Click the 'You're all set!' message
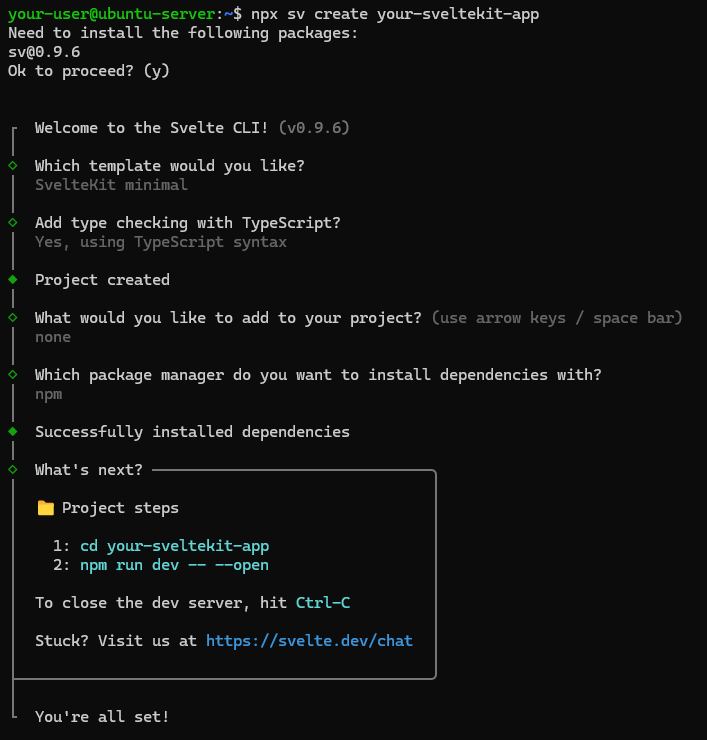 pyautogui.click(x=102, y=717)
